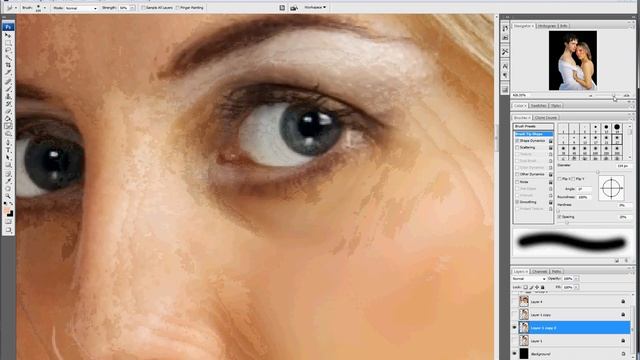640x360 pixels.
Task: Select the highlighted Smudge tool
Action: (8, 126)
